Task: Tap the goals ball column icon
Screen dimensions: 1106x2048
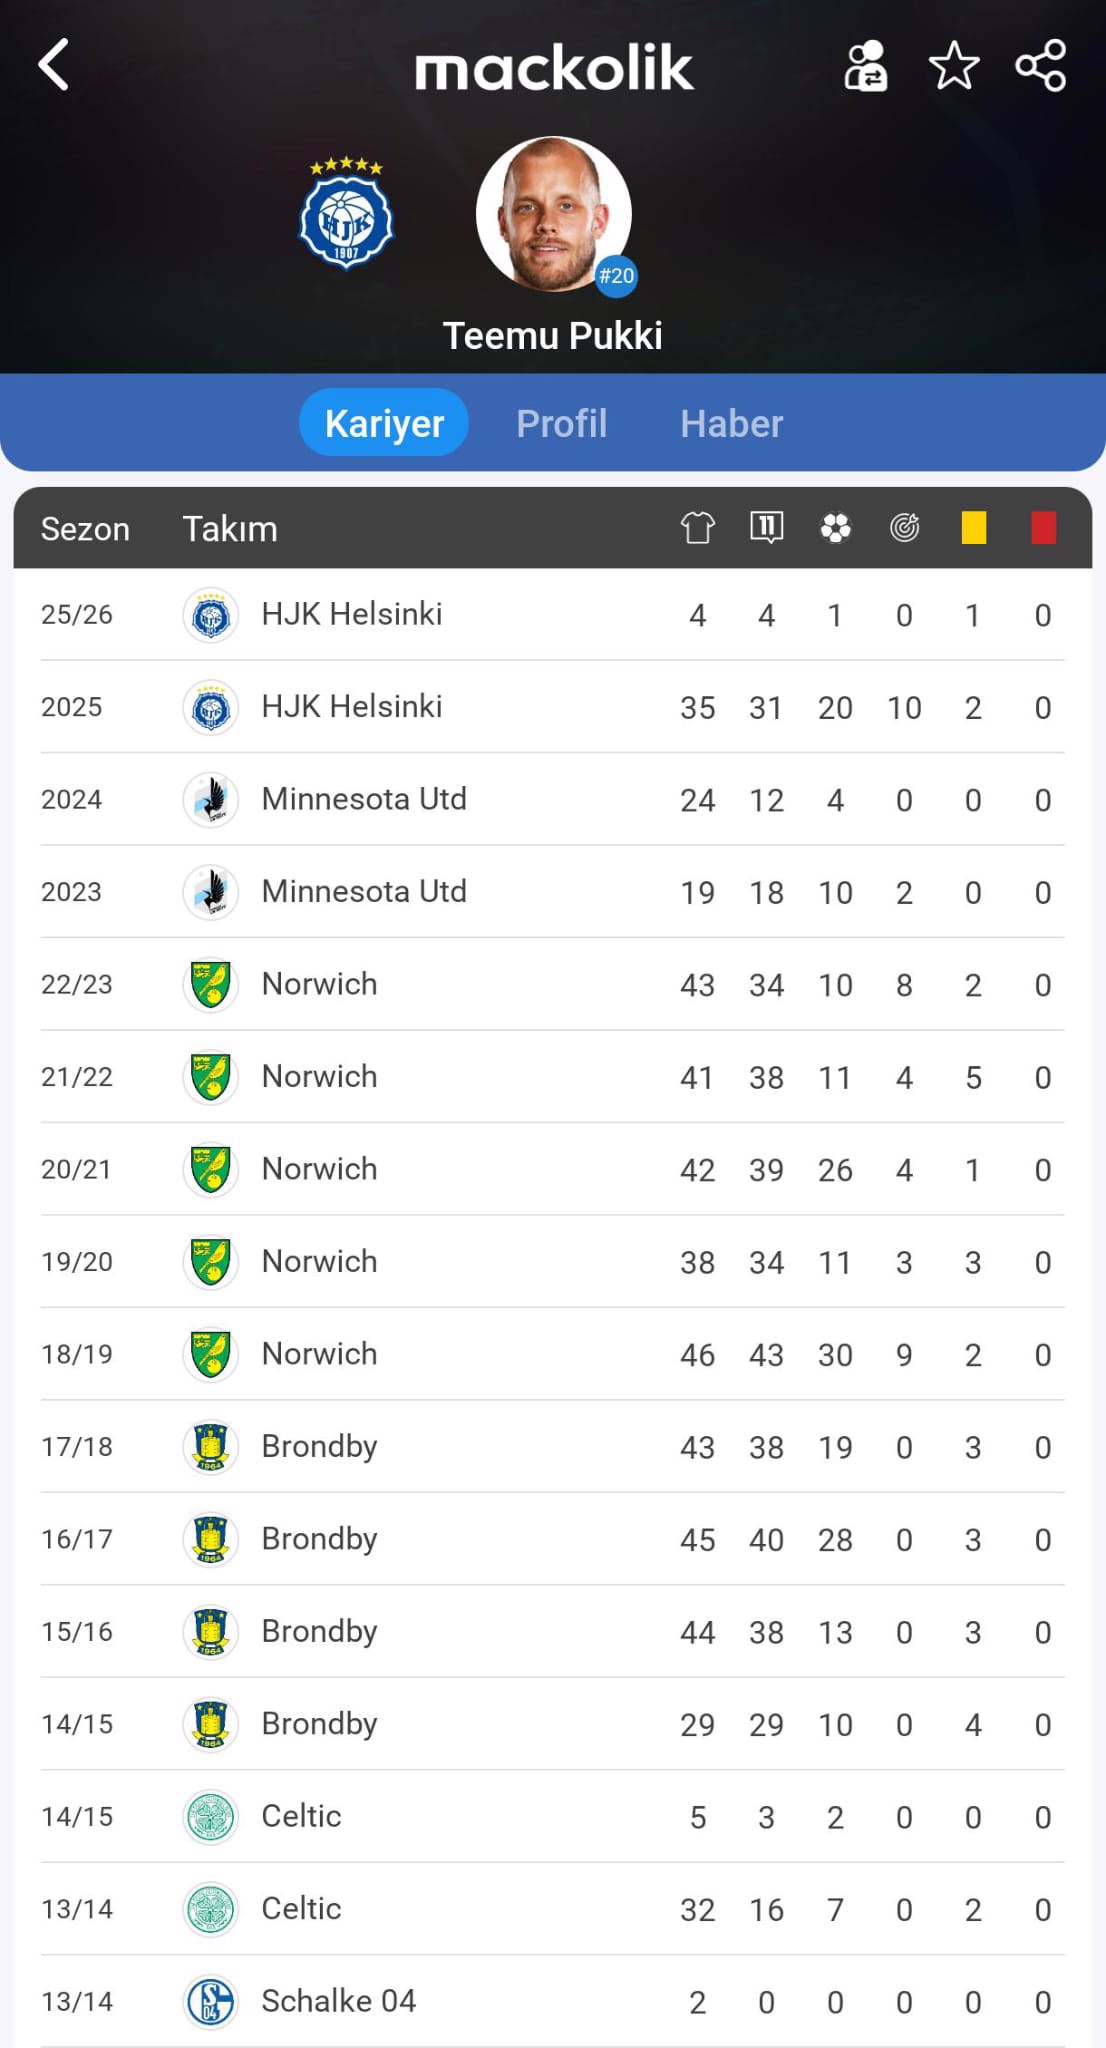Action: [835, 527]
